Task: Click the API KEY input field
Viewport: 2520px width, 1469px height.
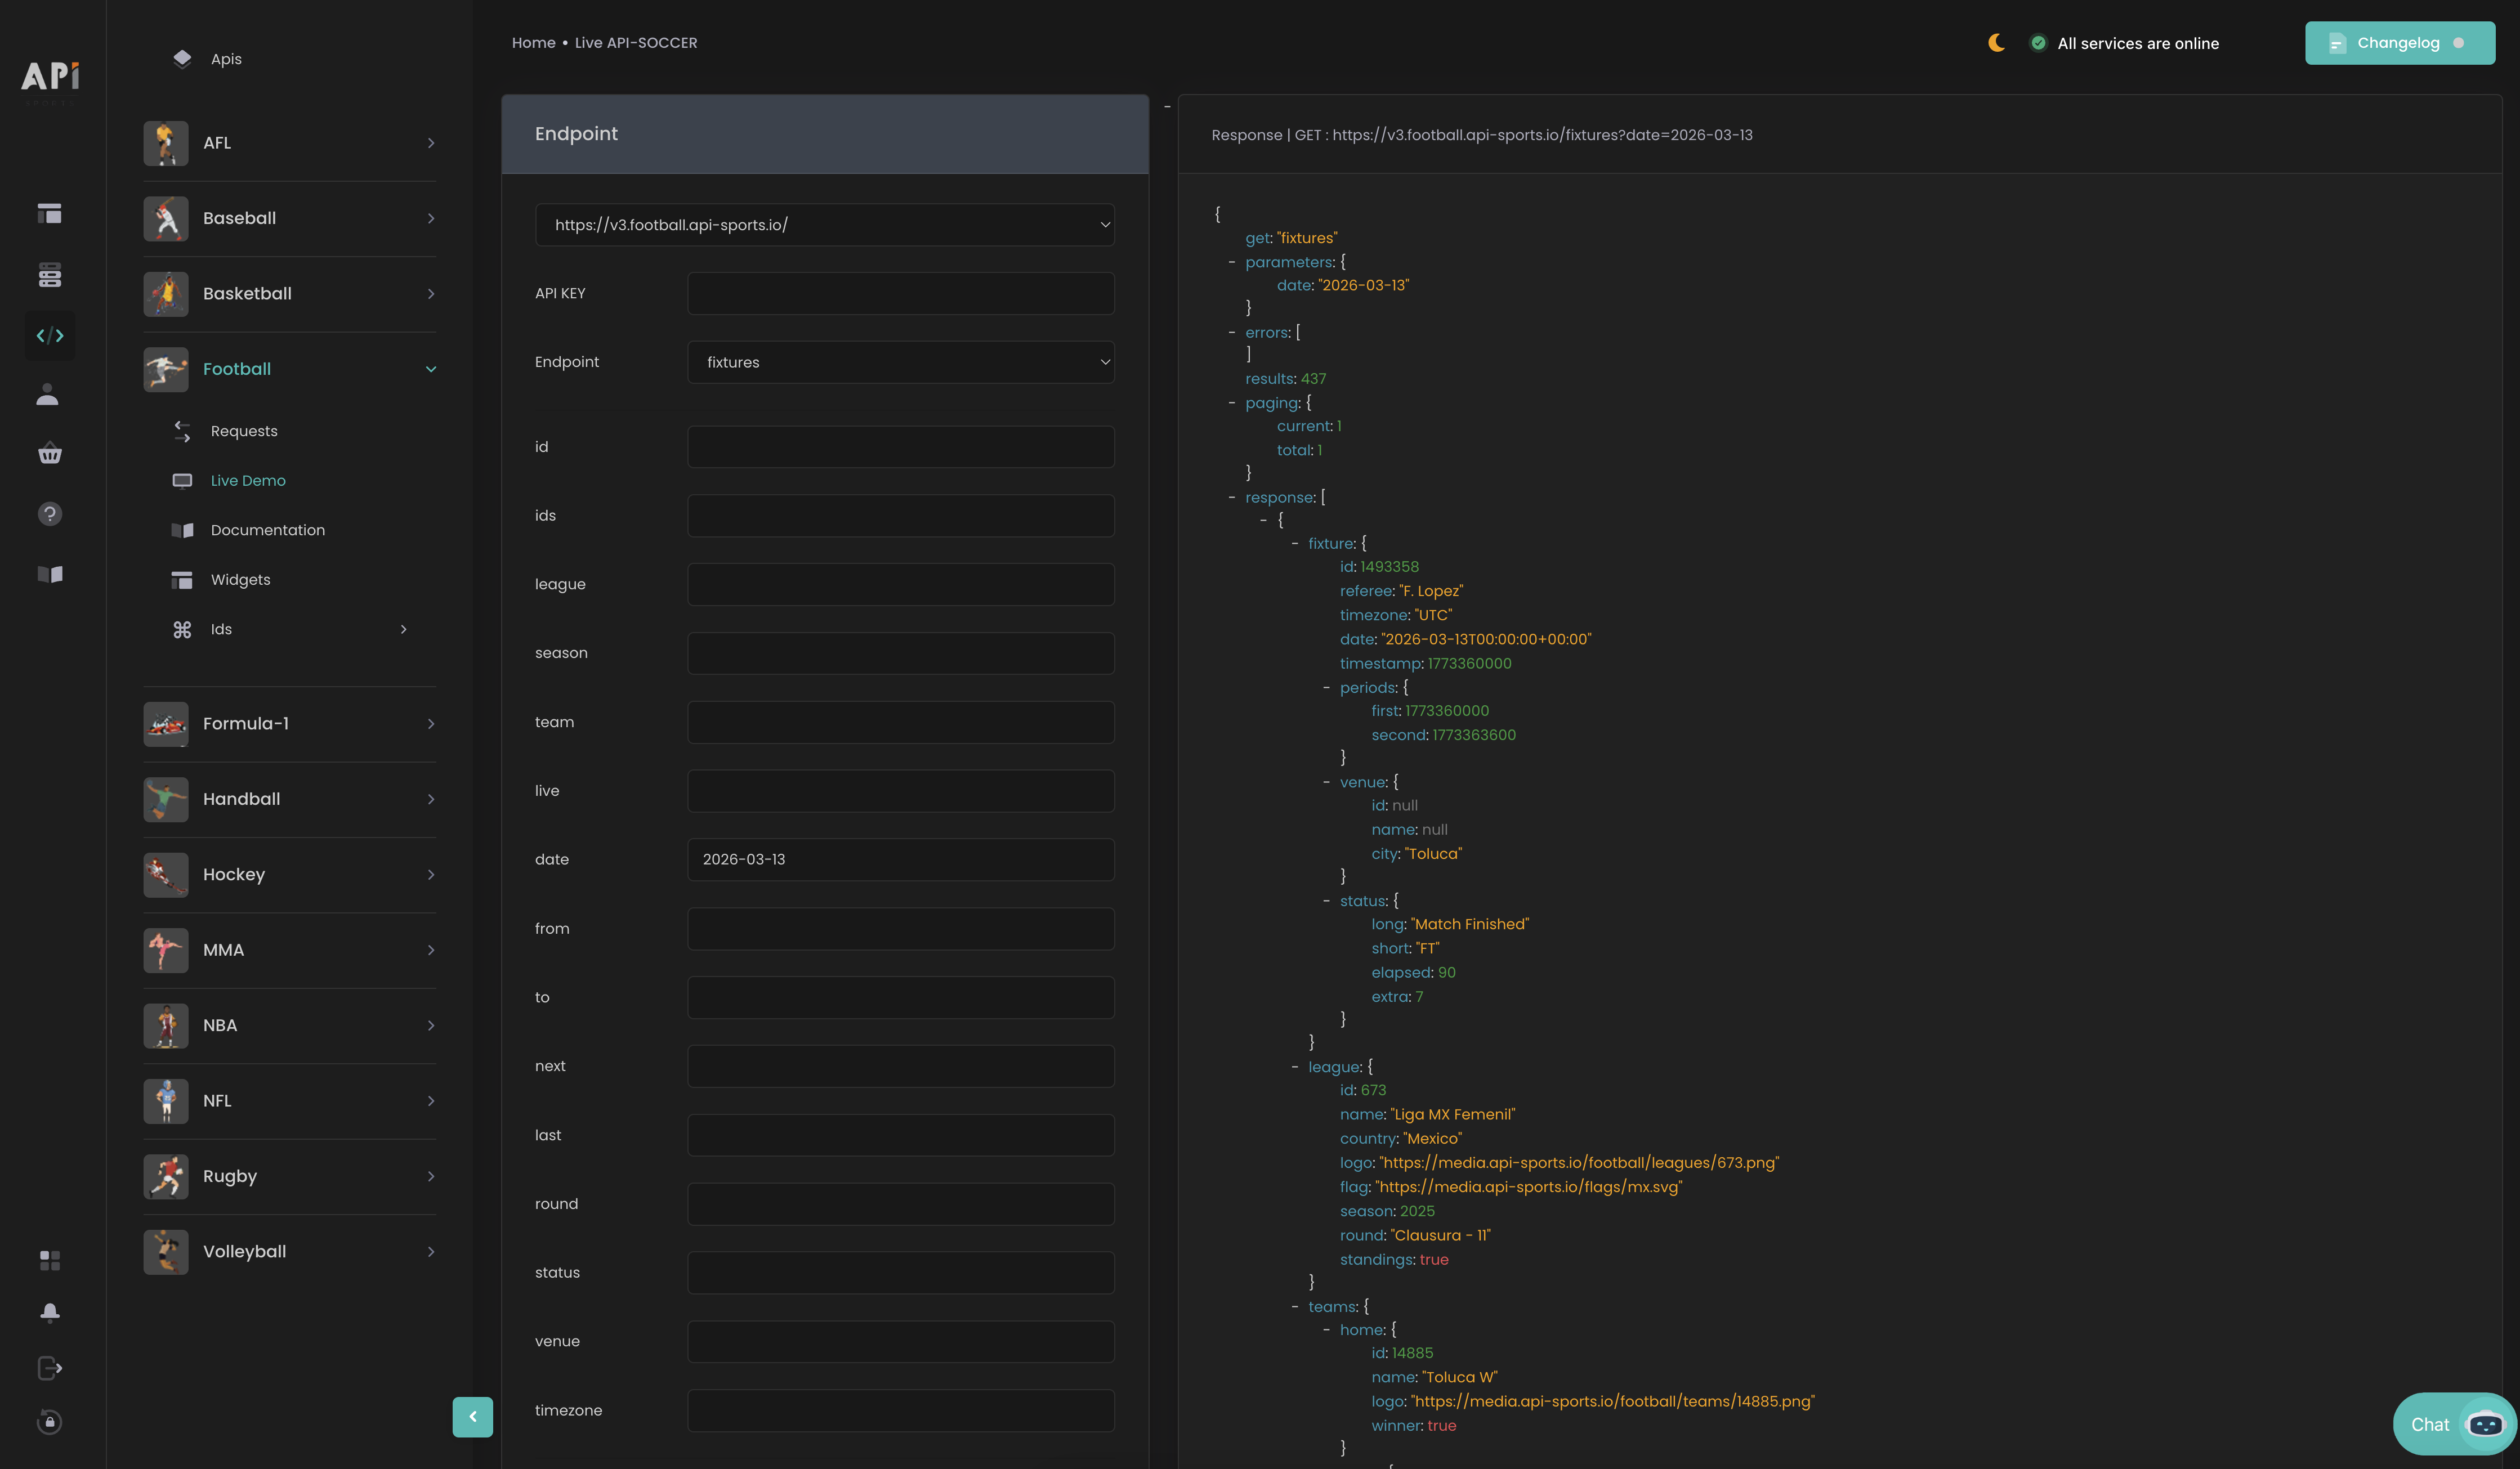Action: tap(900, 294)
